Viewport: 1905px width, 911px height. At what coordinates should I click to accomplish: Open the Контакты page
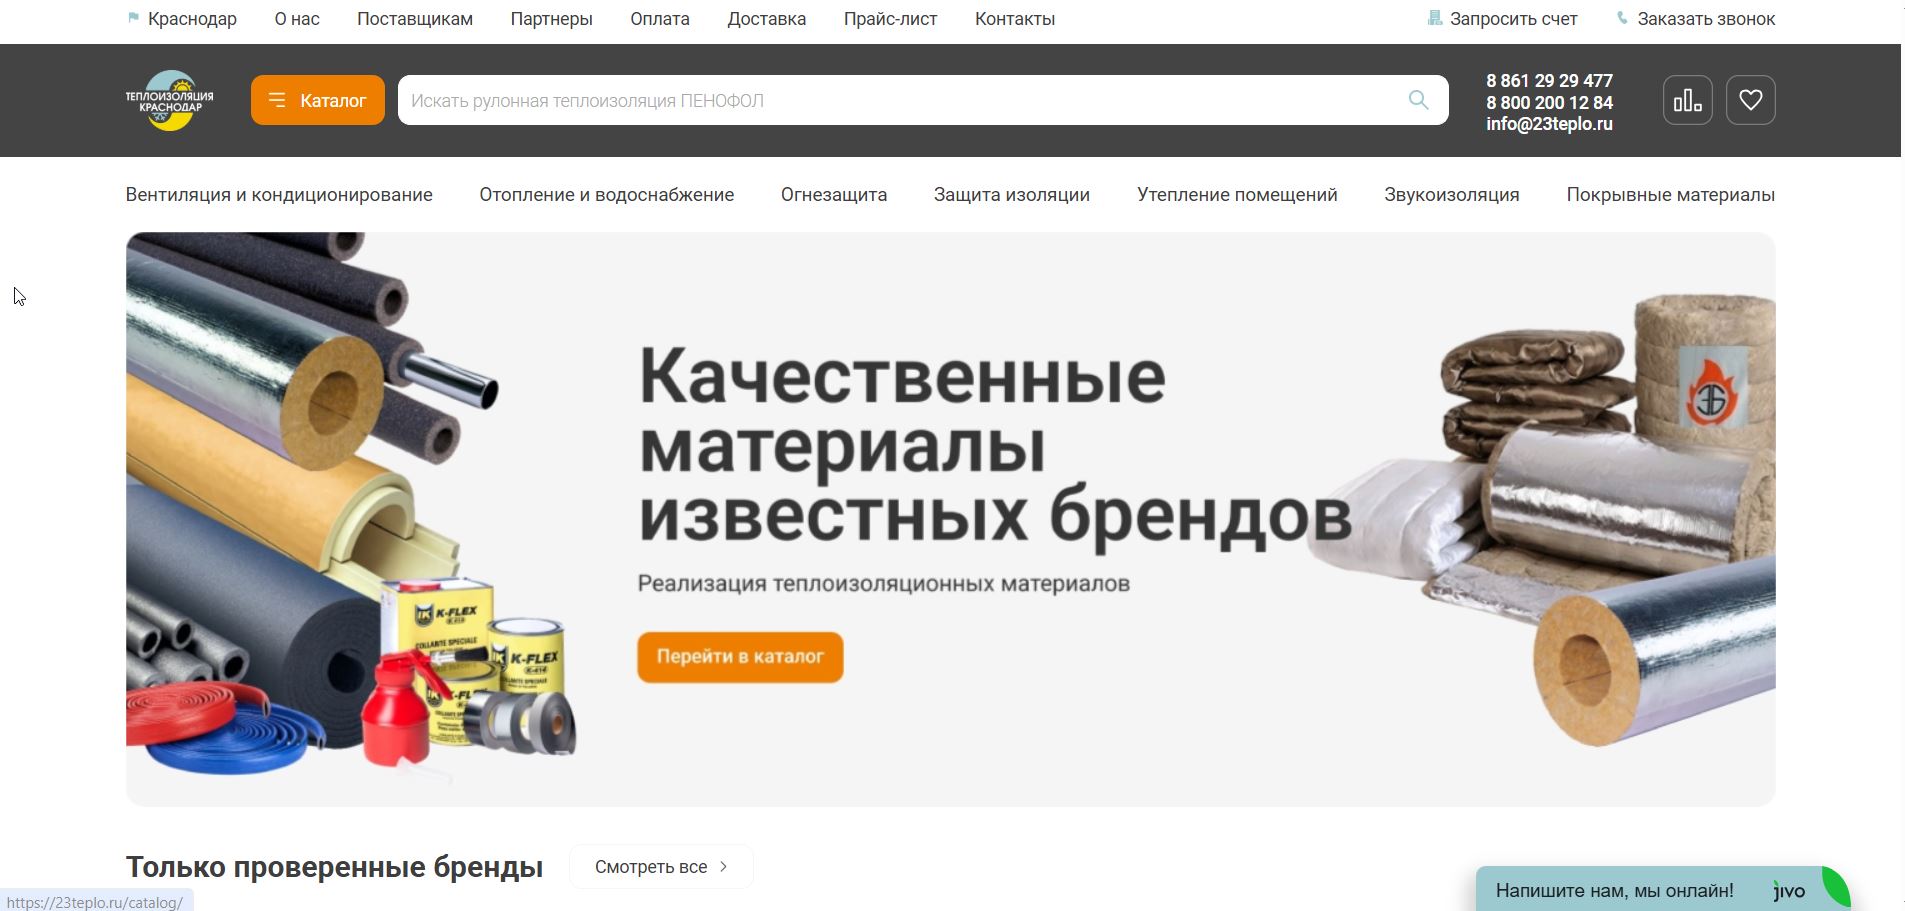[x=1015, y=19]
